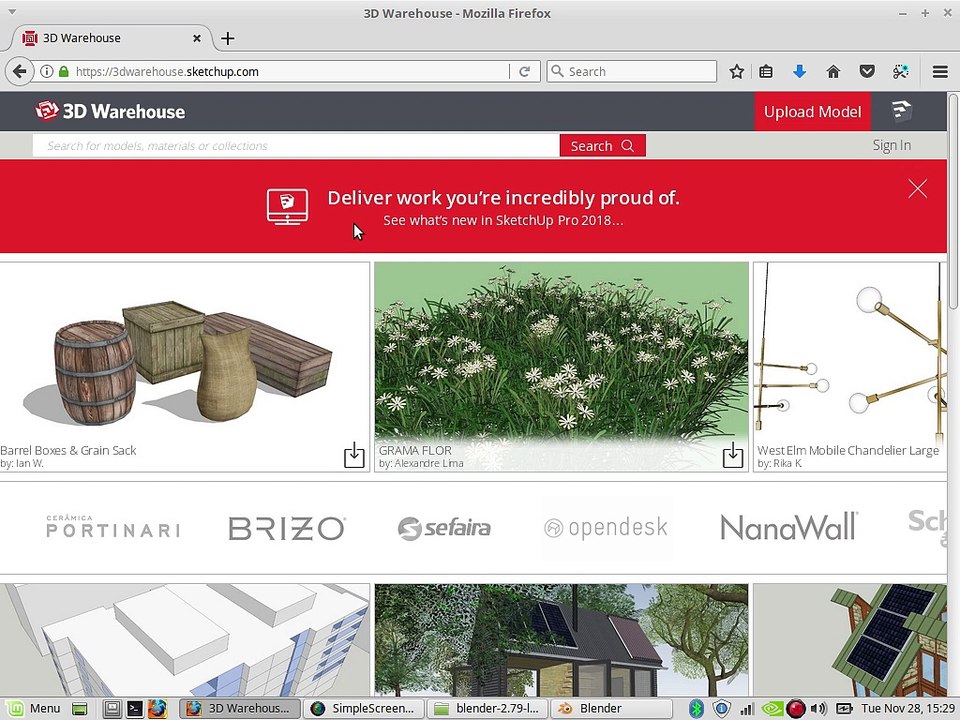Open a new tab with plus button

pyautogui.click(x=228, y=39)
